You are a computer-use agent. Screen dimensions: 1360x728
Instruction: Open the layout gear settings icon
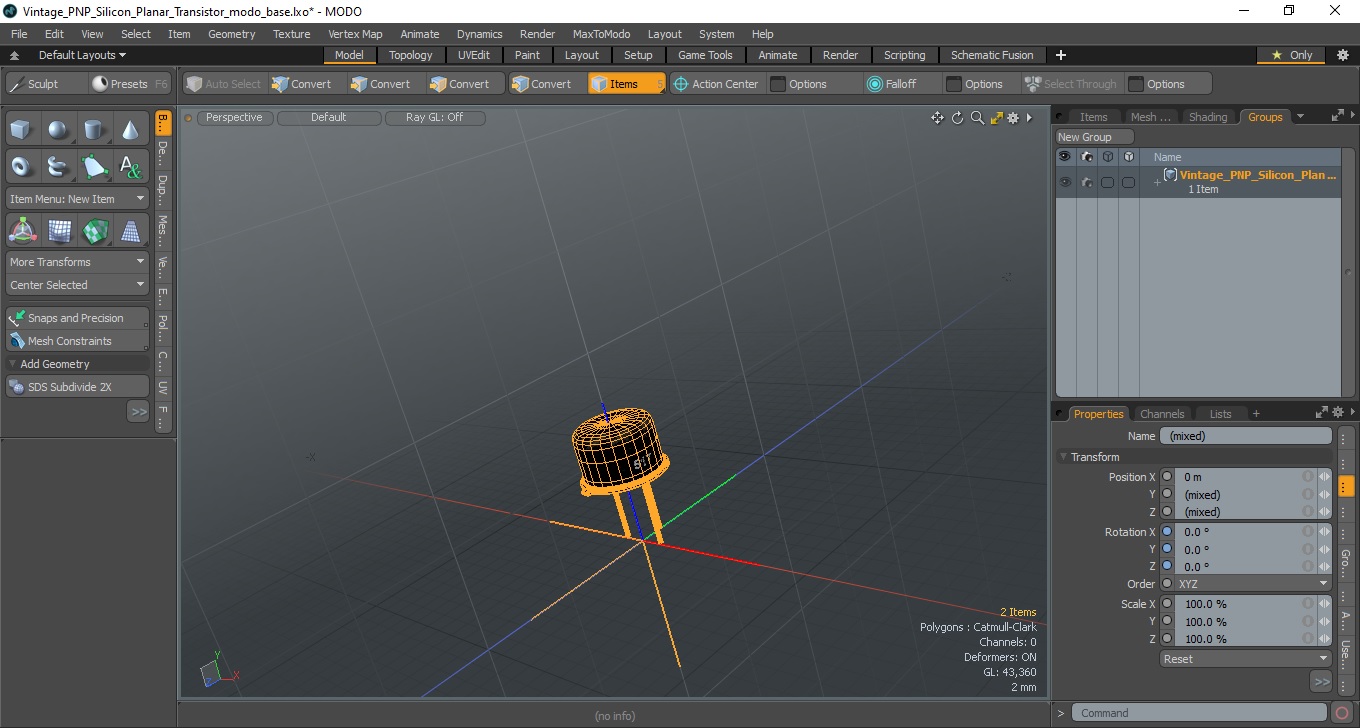click(1343, 55)
